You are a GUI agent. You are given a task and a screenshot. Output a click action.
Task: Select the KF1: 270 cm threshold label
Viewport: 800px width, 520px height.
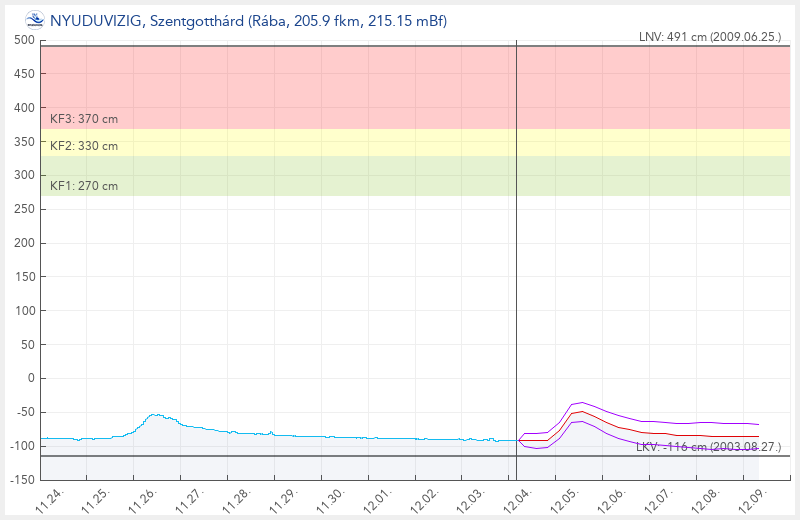click(x=84, y=186)
